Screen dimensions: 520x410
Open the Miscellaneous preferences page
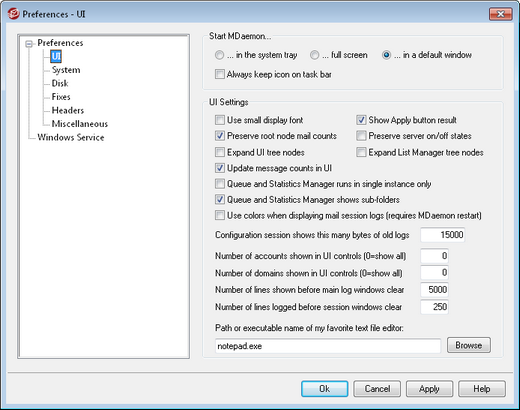tap(80, 124)
